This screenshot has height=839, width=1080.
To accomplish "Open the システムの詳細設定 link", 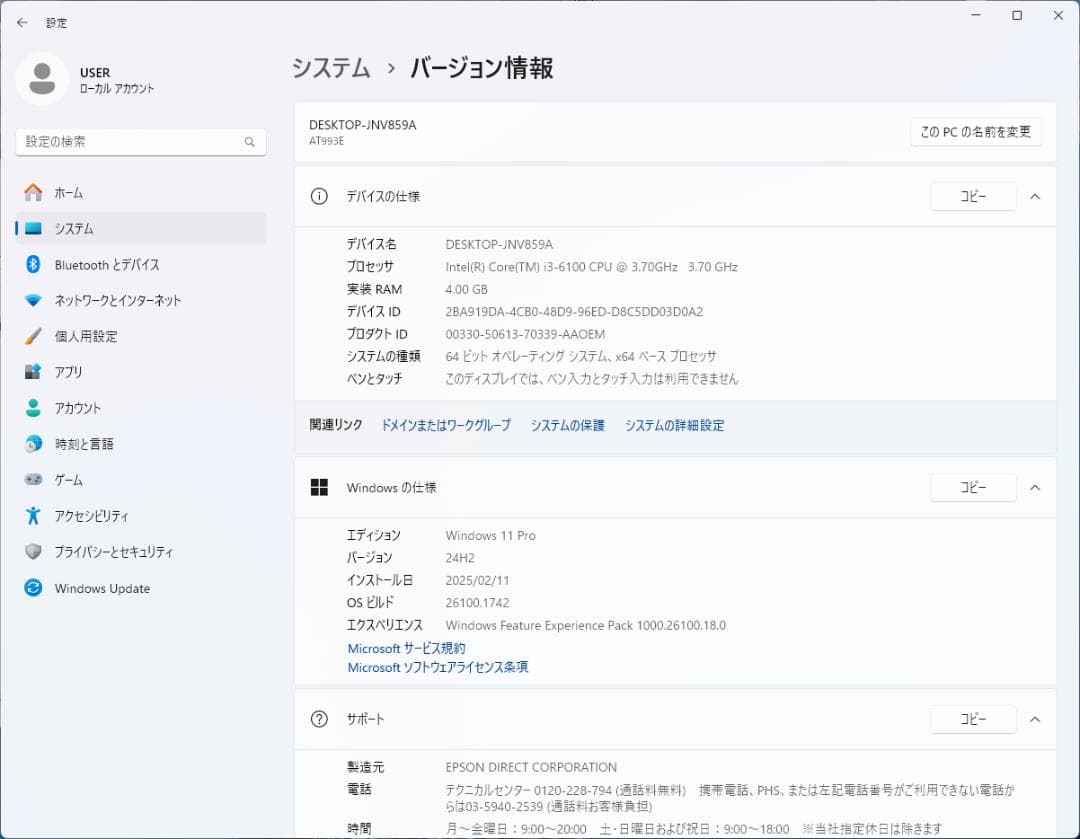I will 674,425.
